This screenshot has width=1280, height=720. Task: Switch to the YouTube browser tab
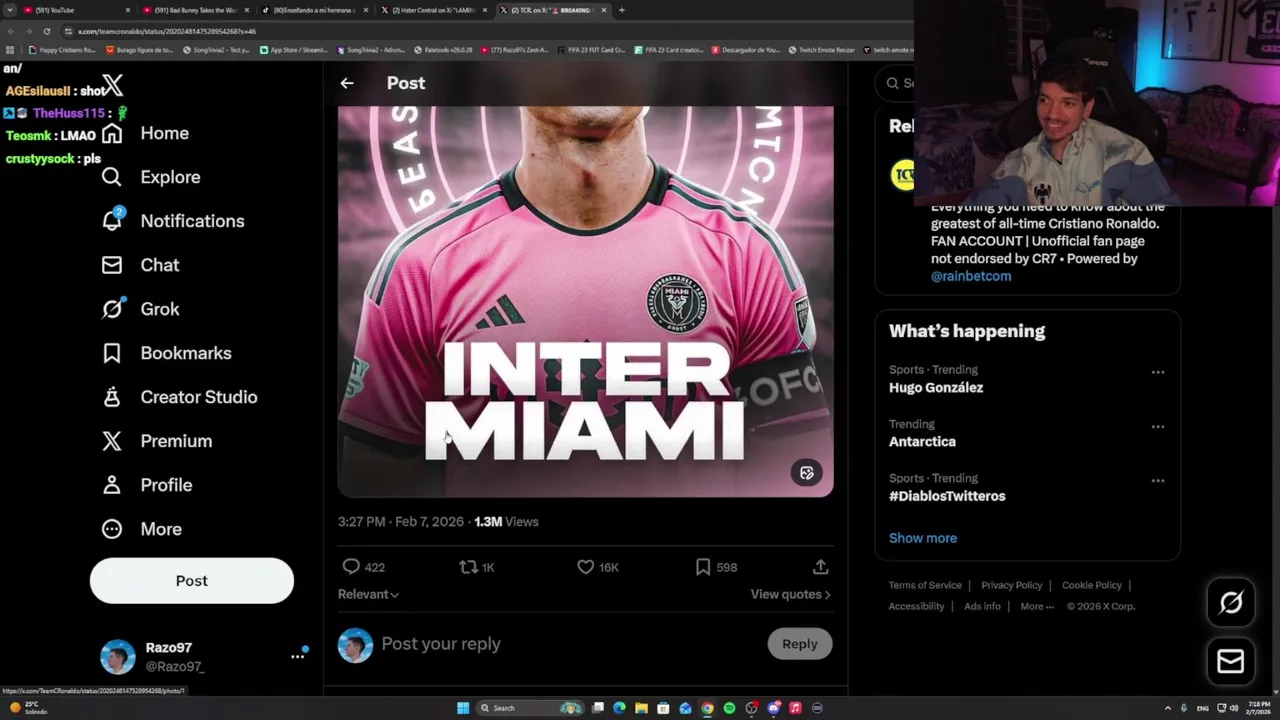coord(75,10)
